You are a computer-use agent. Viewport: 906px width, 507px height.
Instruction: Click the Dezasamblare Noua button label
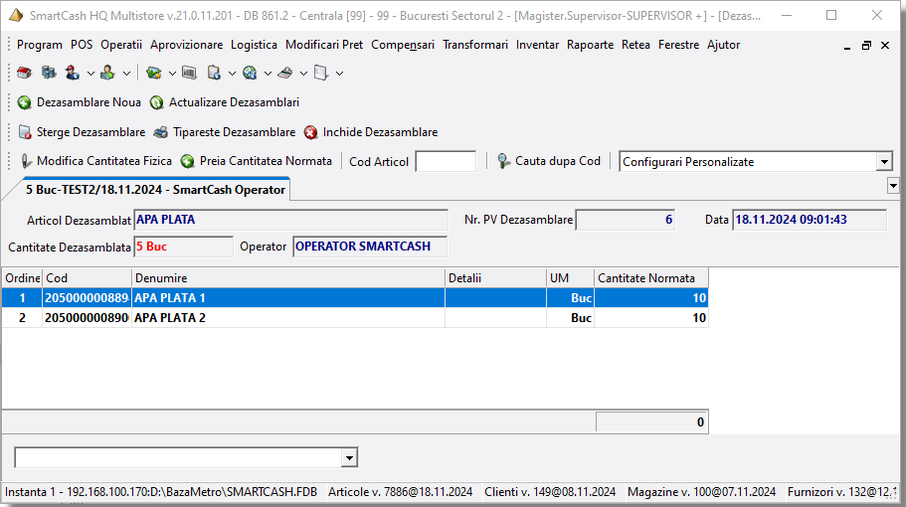point(89,102)
